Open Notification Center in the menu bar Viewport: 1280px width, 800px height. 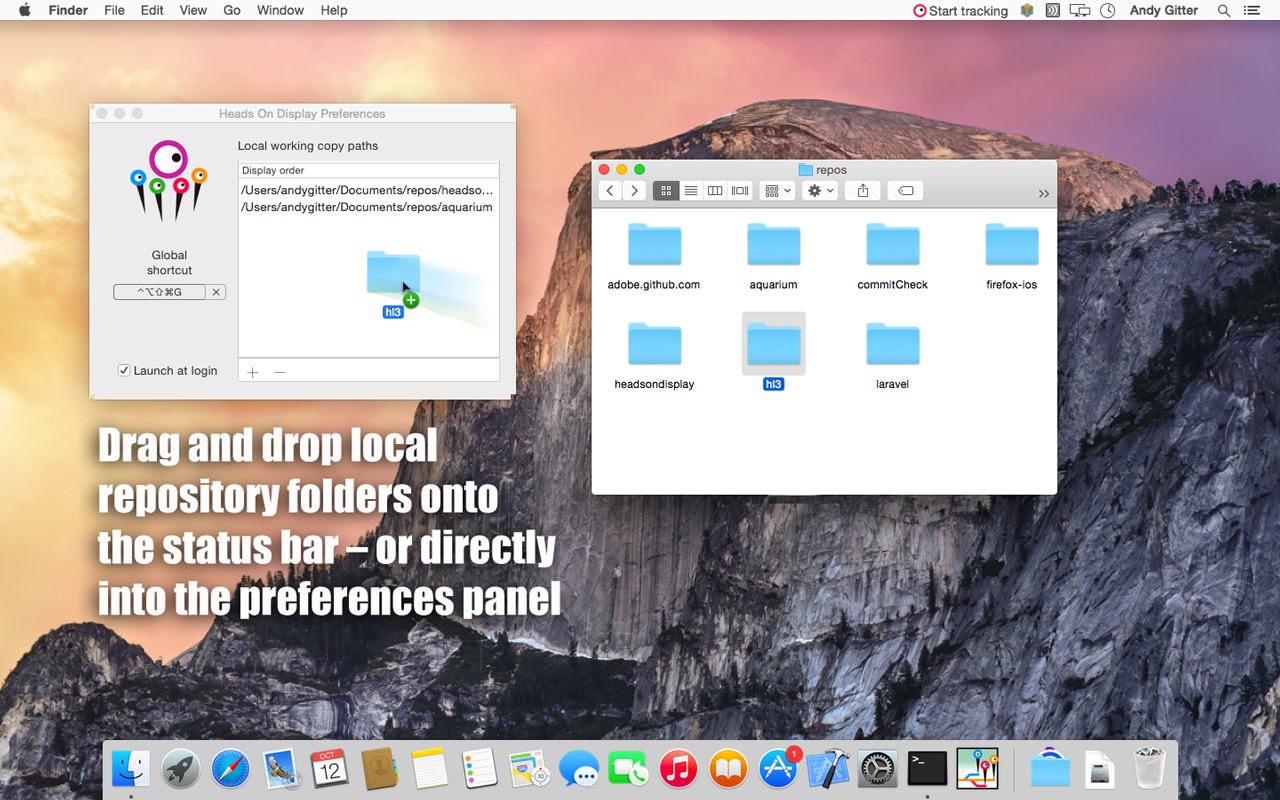click(x=1251, y=10)
